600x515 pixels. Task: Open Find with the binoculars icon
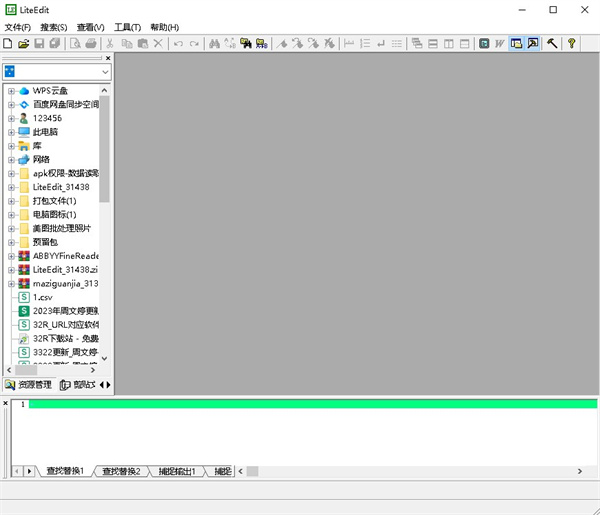pos(214,44)
